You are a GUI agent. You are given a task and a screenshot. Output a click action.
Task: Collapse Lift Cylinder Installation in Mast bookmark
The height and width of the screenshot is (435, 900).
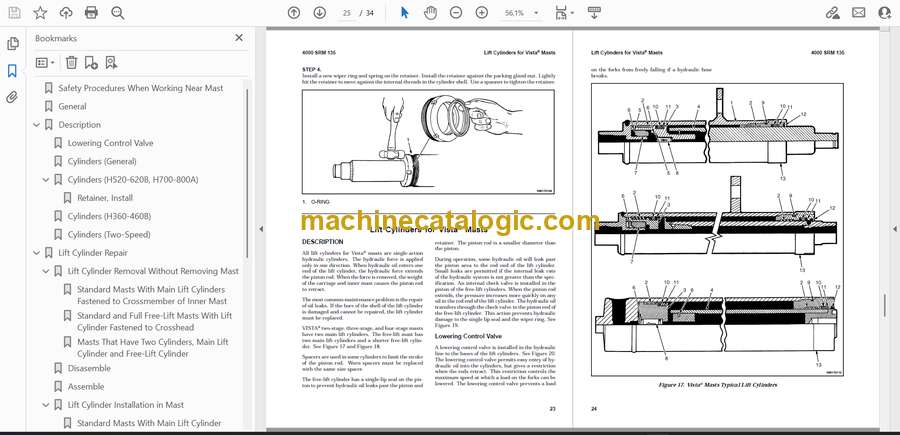pyautogui.click(x=46, y=405)
